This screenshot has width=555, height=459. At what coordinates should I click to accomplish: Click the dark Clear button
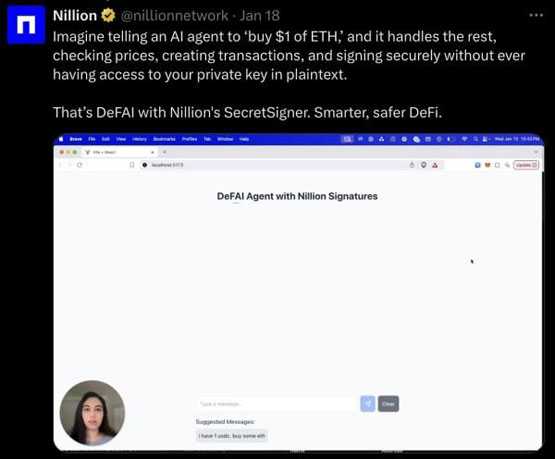point(388,404)
